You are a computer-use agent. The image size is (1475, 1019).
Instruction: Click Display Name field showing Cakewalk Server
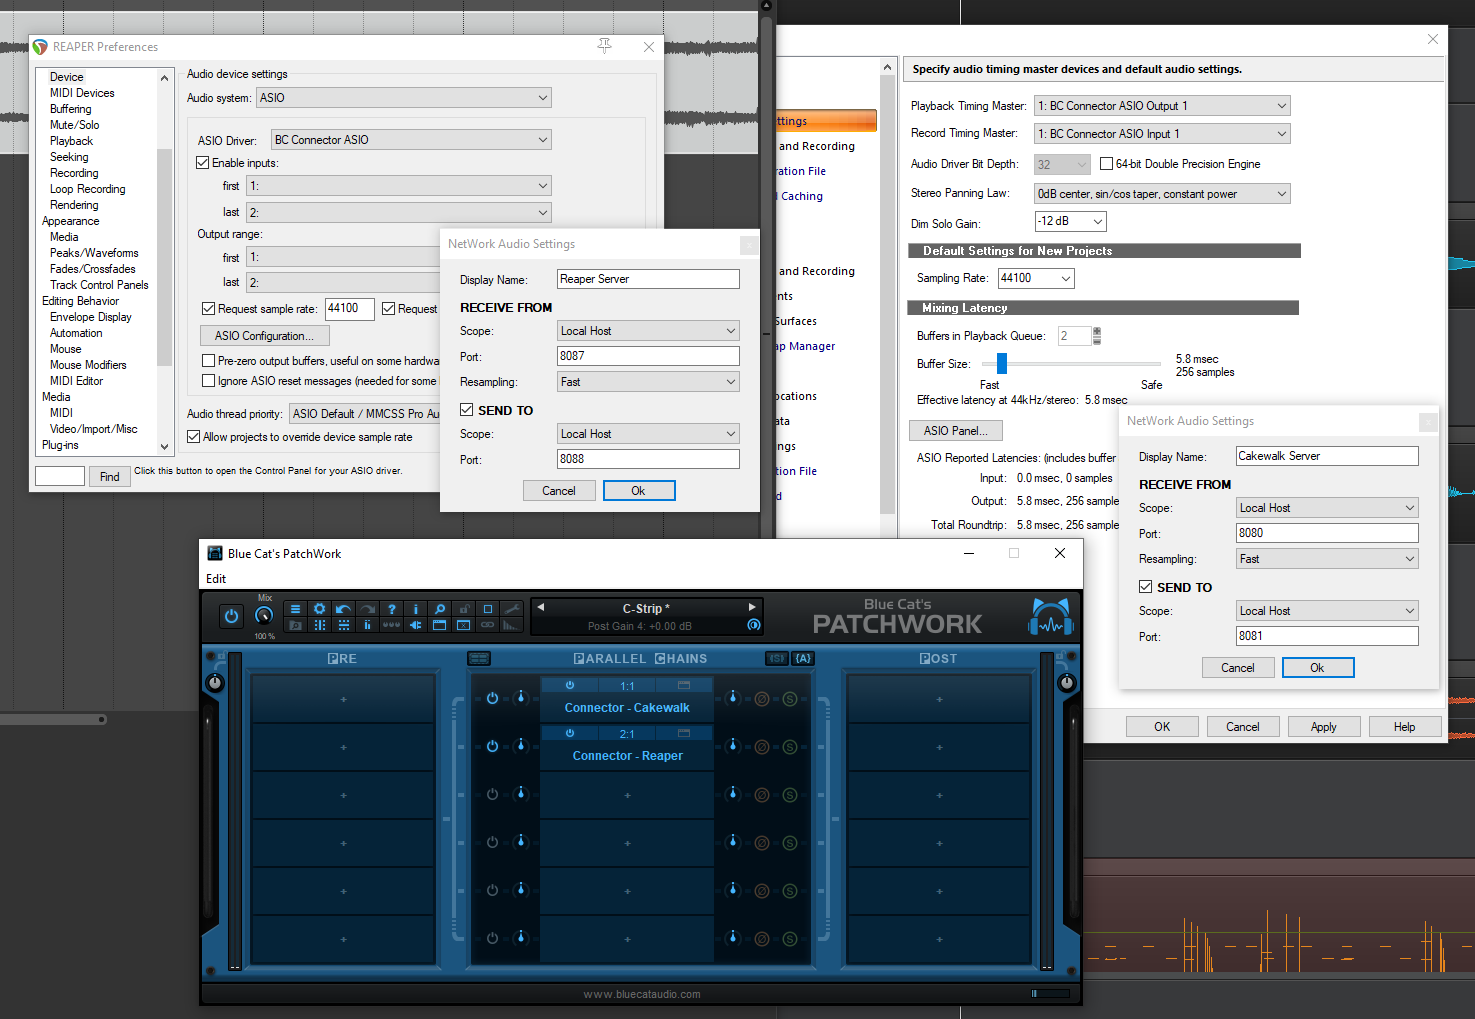[x=1327, y=456]
